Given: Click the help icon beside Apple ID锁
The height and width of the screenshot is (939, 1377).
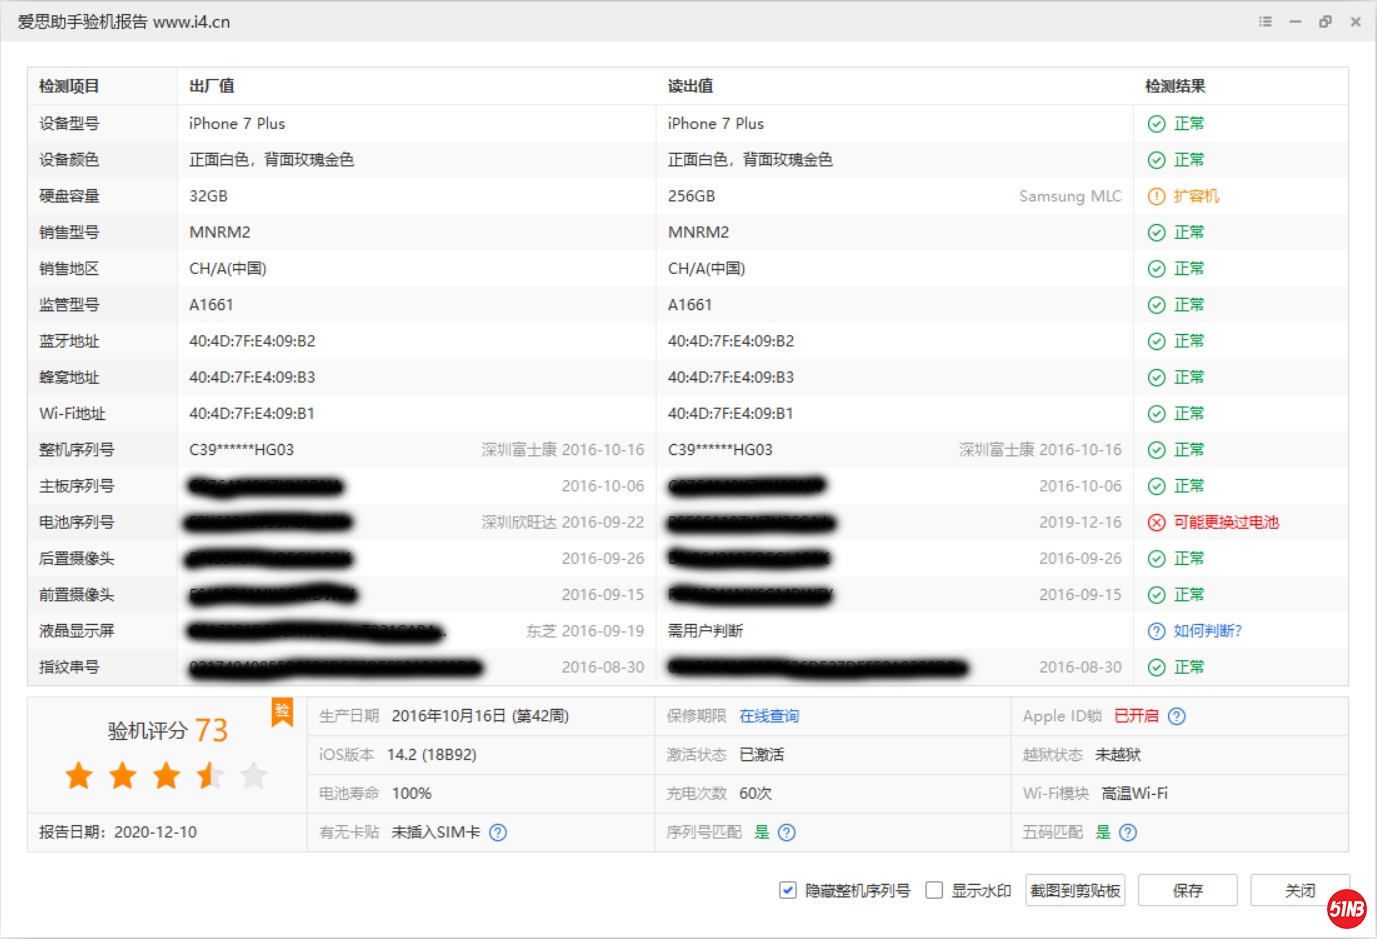Looking at the screenshot, I should click(1177, 716).
